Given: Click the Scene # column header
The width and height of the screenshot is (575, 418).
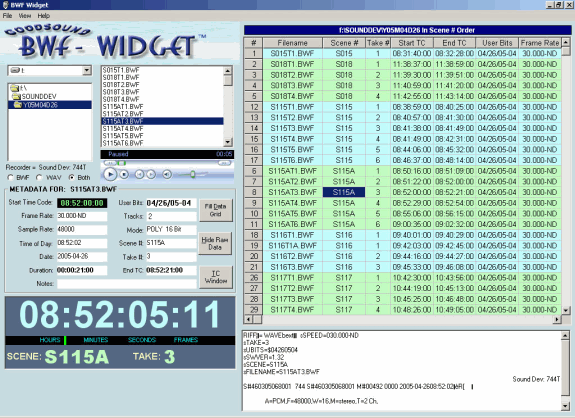Looking at the screenshot, I should click(x=344, y=43).
